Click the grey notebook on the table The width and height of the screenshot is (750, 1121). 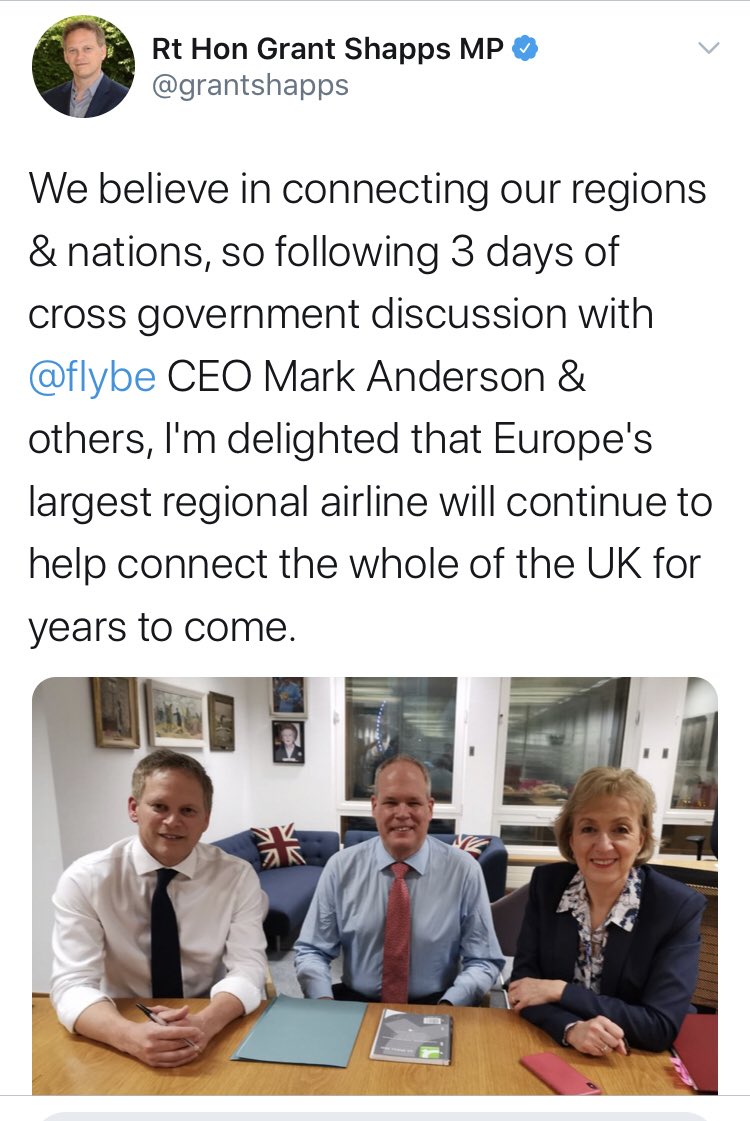click(x=412, y=1035)
